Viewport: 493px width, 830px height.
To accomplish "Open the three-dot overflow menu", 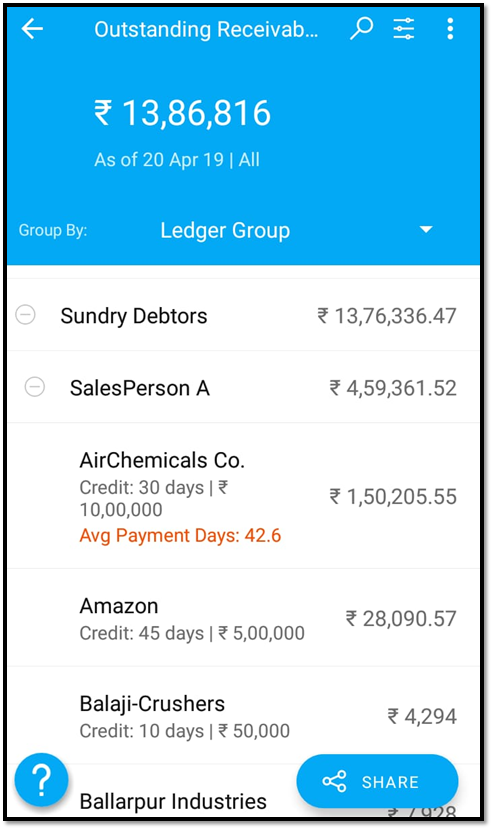I will (450, 29).
